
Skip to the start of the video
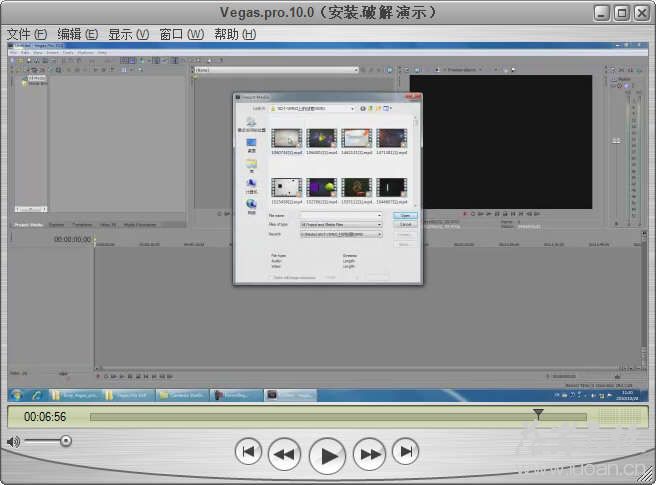pos(249,452)
